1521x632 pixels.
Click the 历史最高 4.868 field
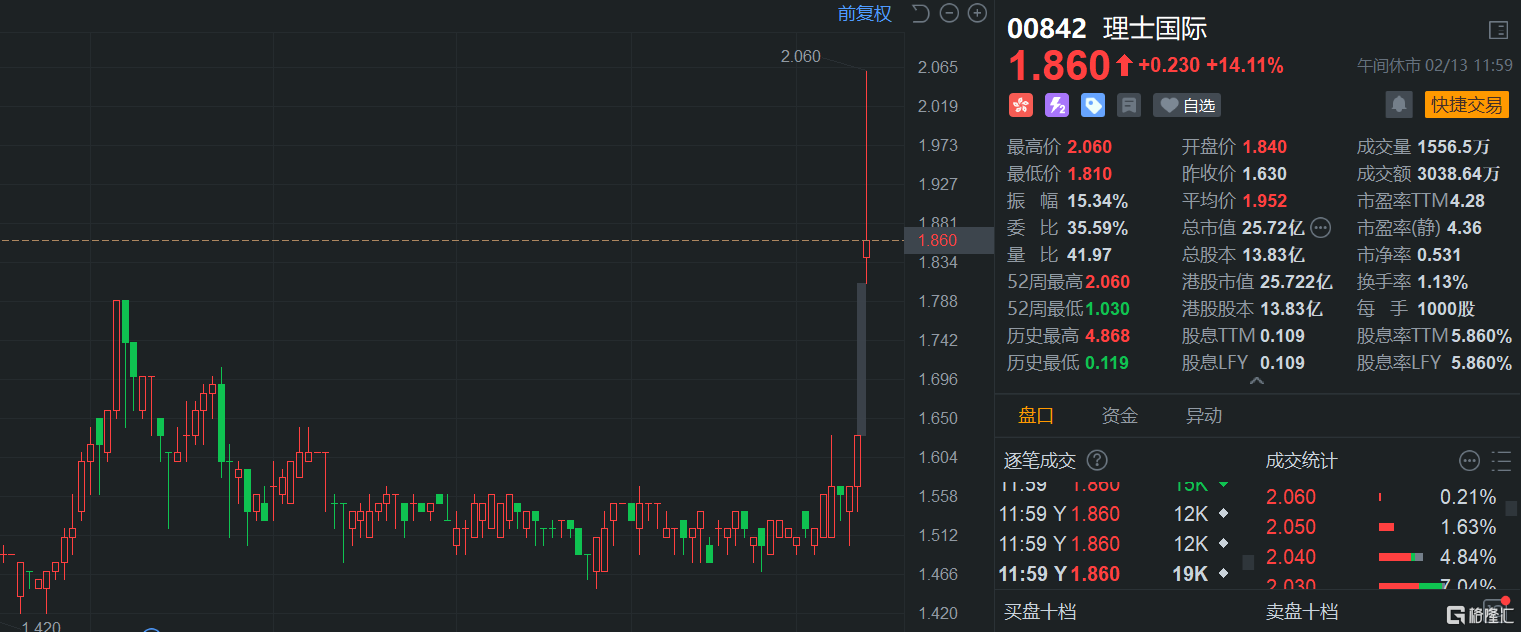1068,336
